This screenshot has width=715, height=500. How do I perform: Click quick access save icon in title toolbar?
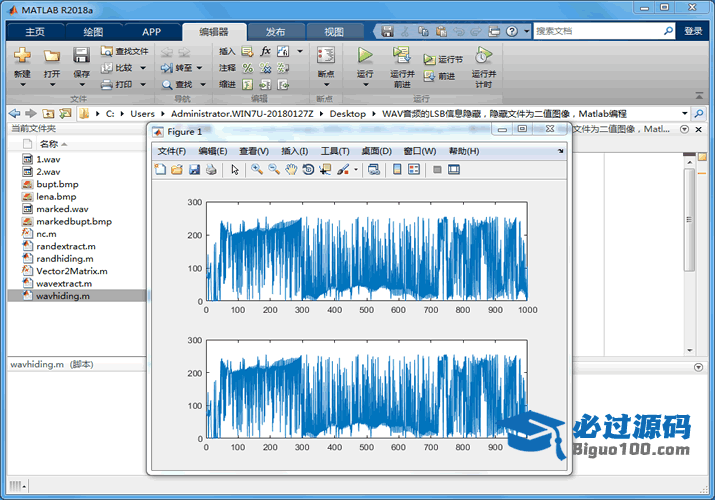pos(387,31)
